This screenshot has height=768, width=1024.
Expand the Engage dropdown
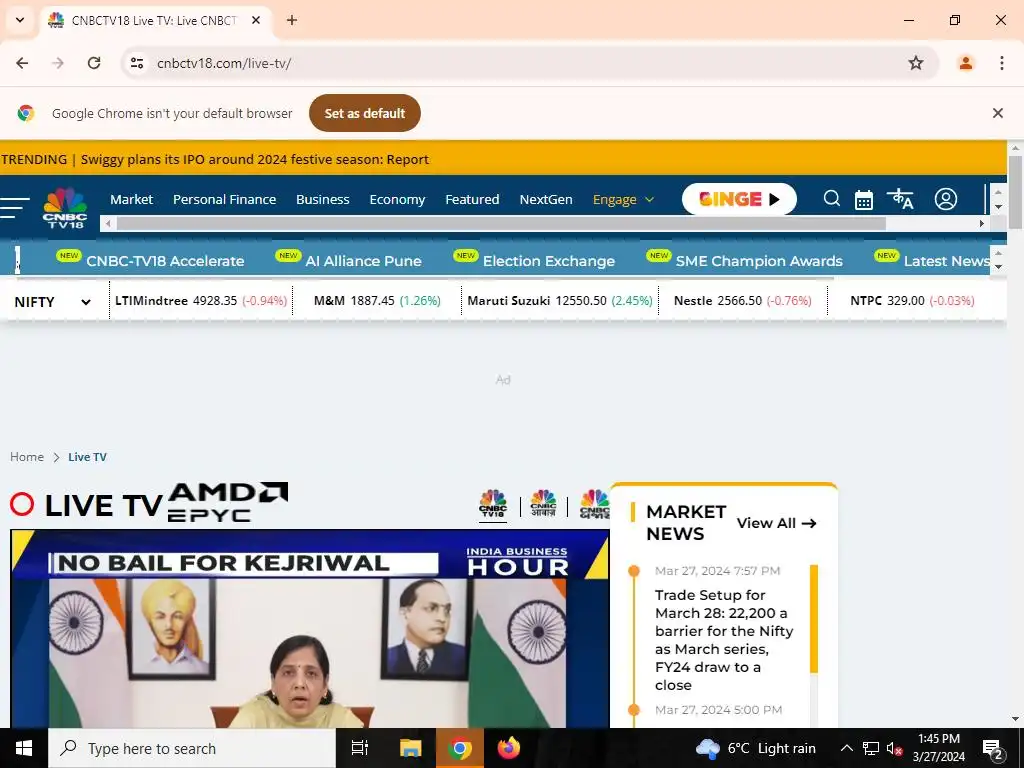click(623, 199)
